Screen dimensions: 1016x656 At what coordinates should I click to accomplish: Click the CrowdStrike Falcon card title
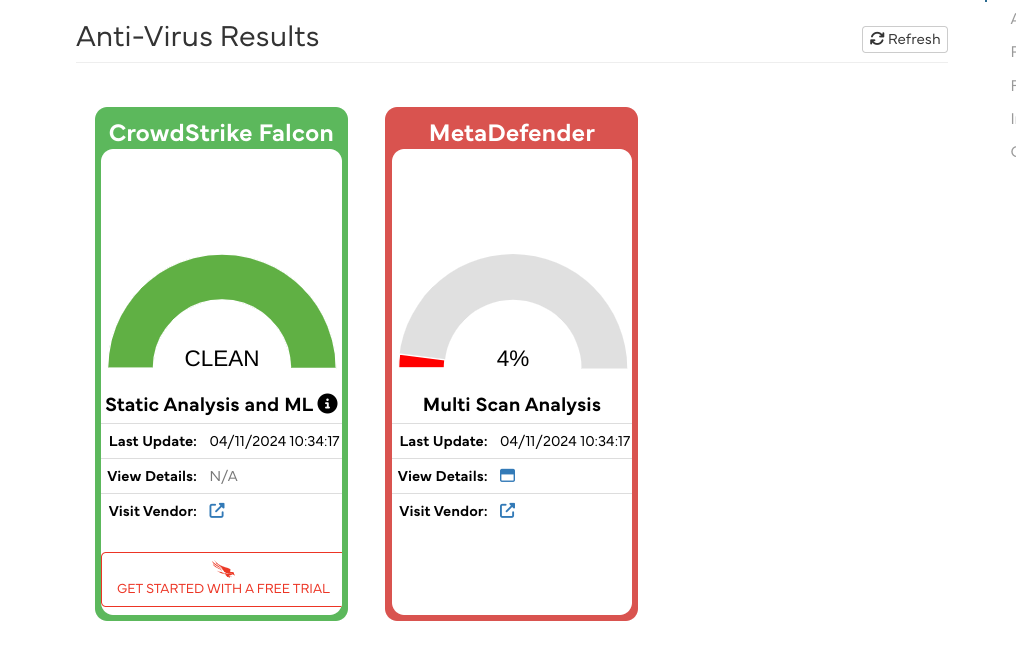[x=221, y=133]
